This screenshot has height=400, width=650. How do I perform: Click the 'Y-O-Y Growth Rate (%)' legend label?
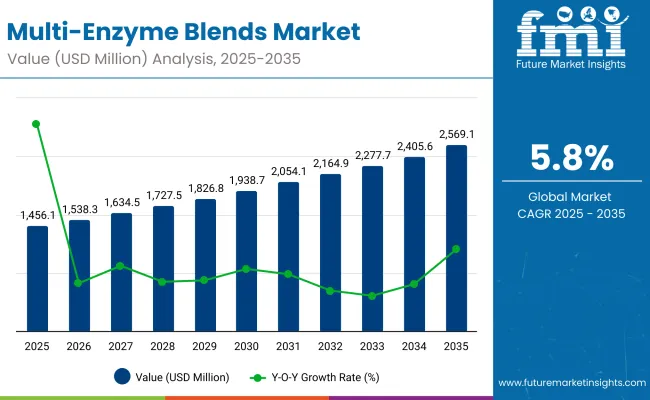tap(325, 377)
